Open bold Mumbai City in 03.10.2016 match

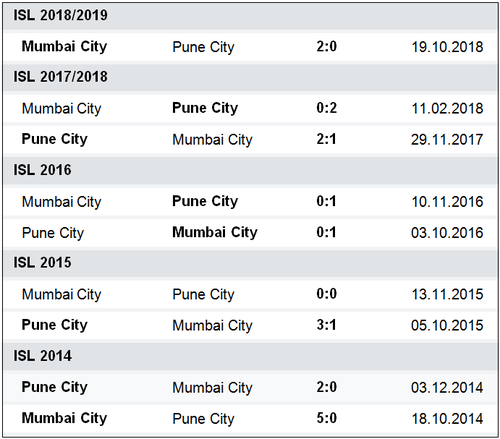(215, 232)
